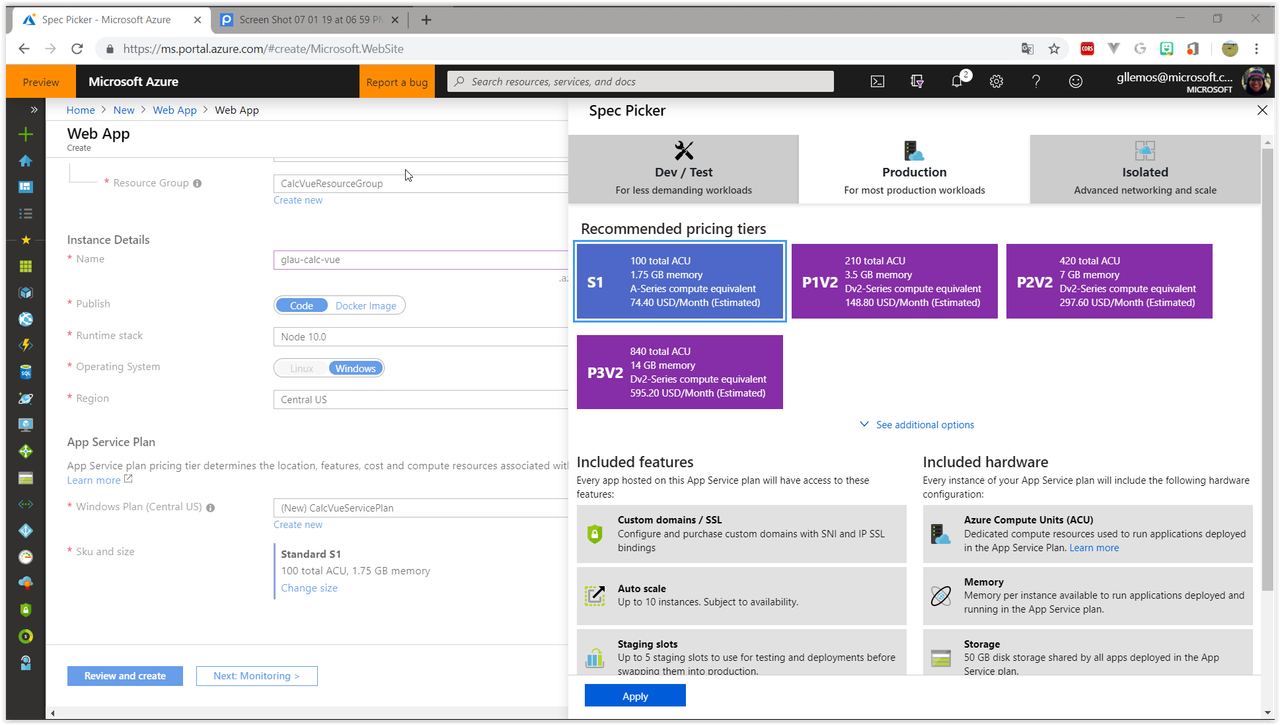Open All resources green grid icon

[26, 266]
